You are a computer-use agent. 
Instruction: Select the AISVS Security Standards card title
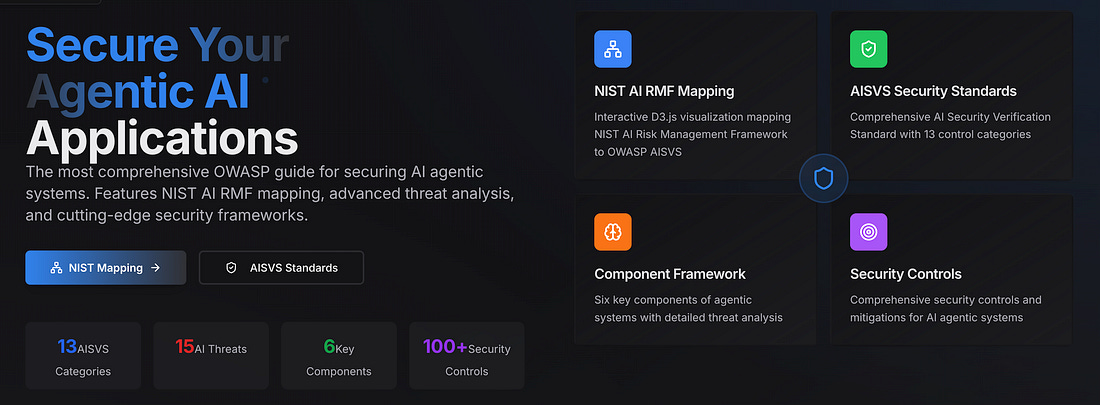(933, 91)
